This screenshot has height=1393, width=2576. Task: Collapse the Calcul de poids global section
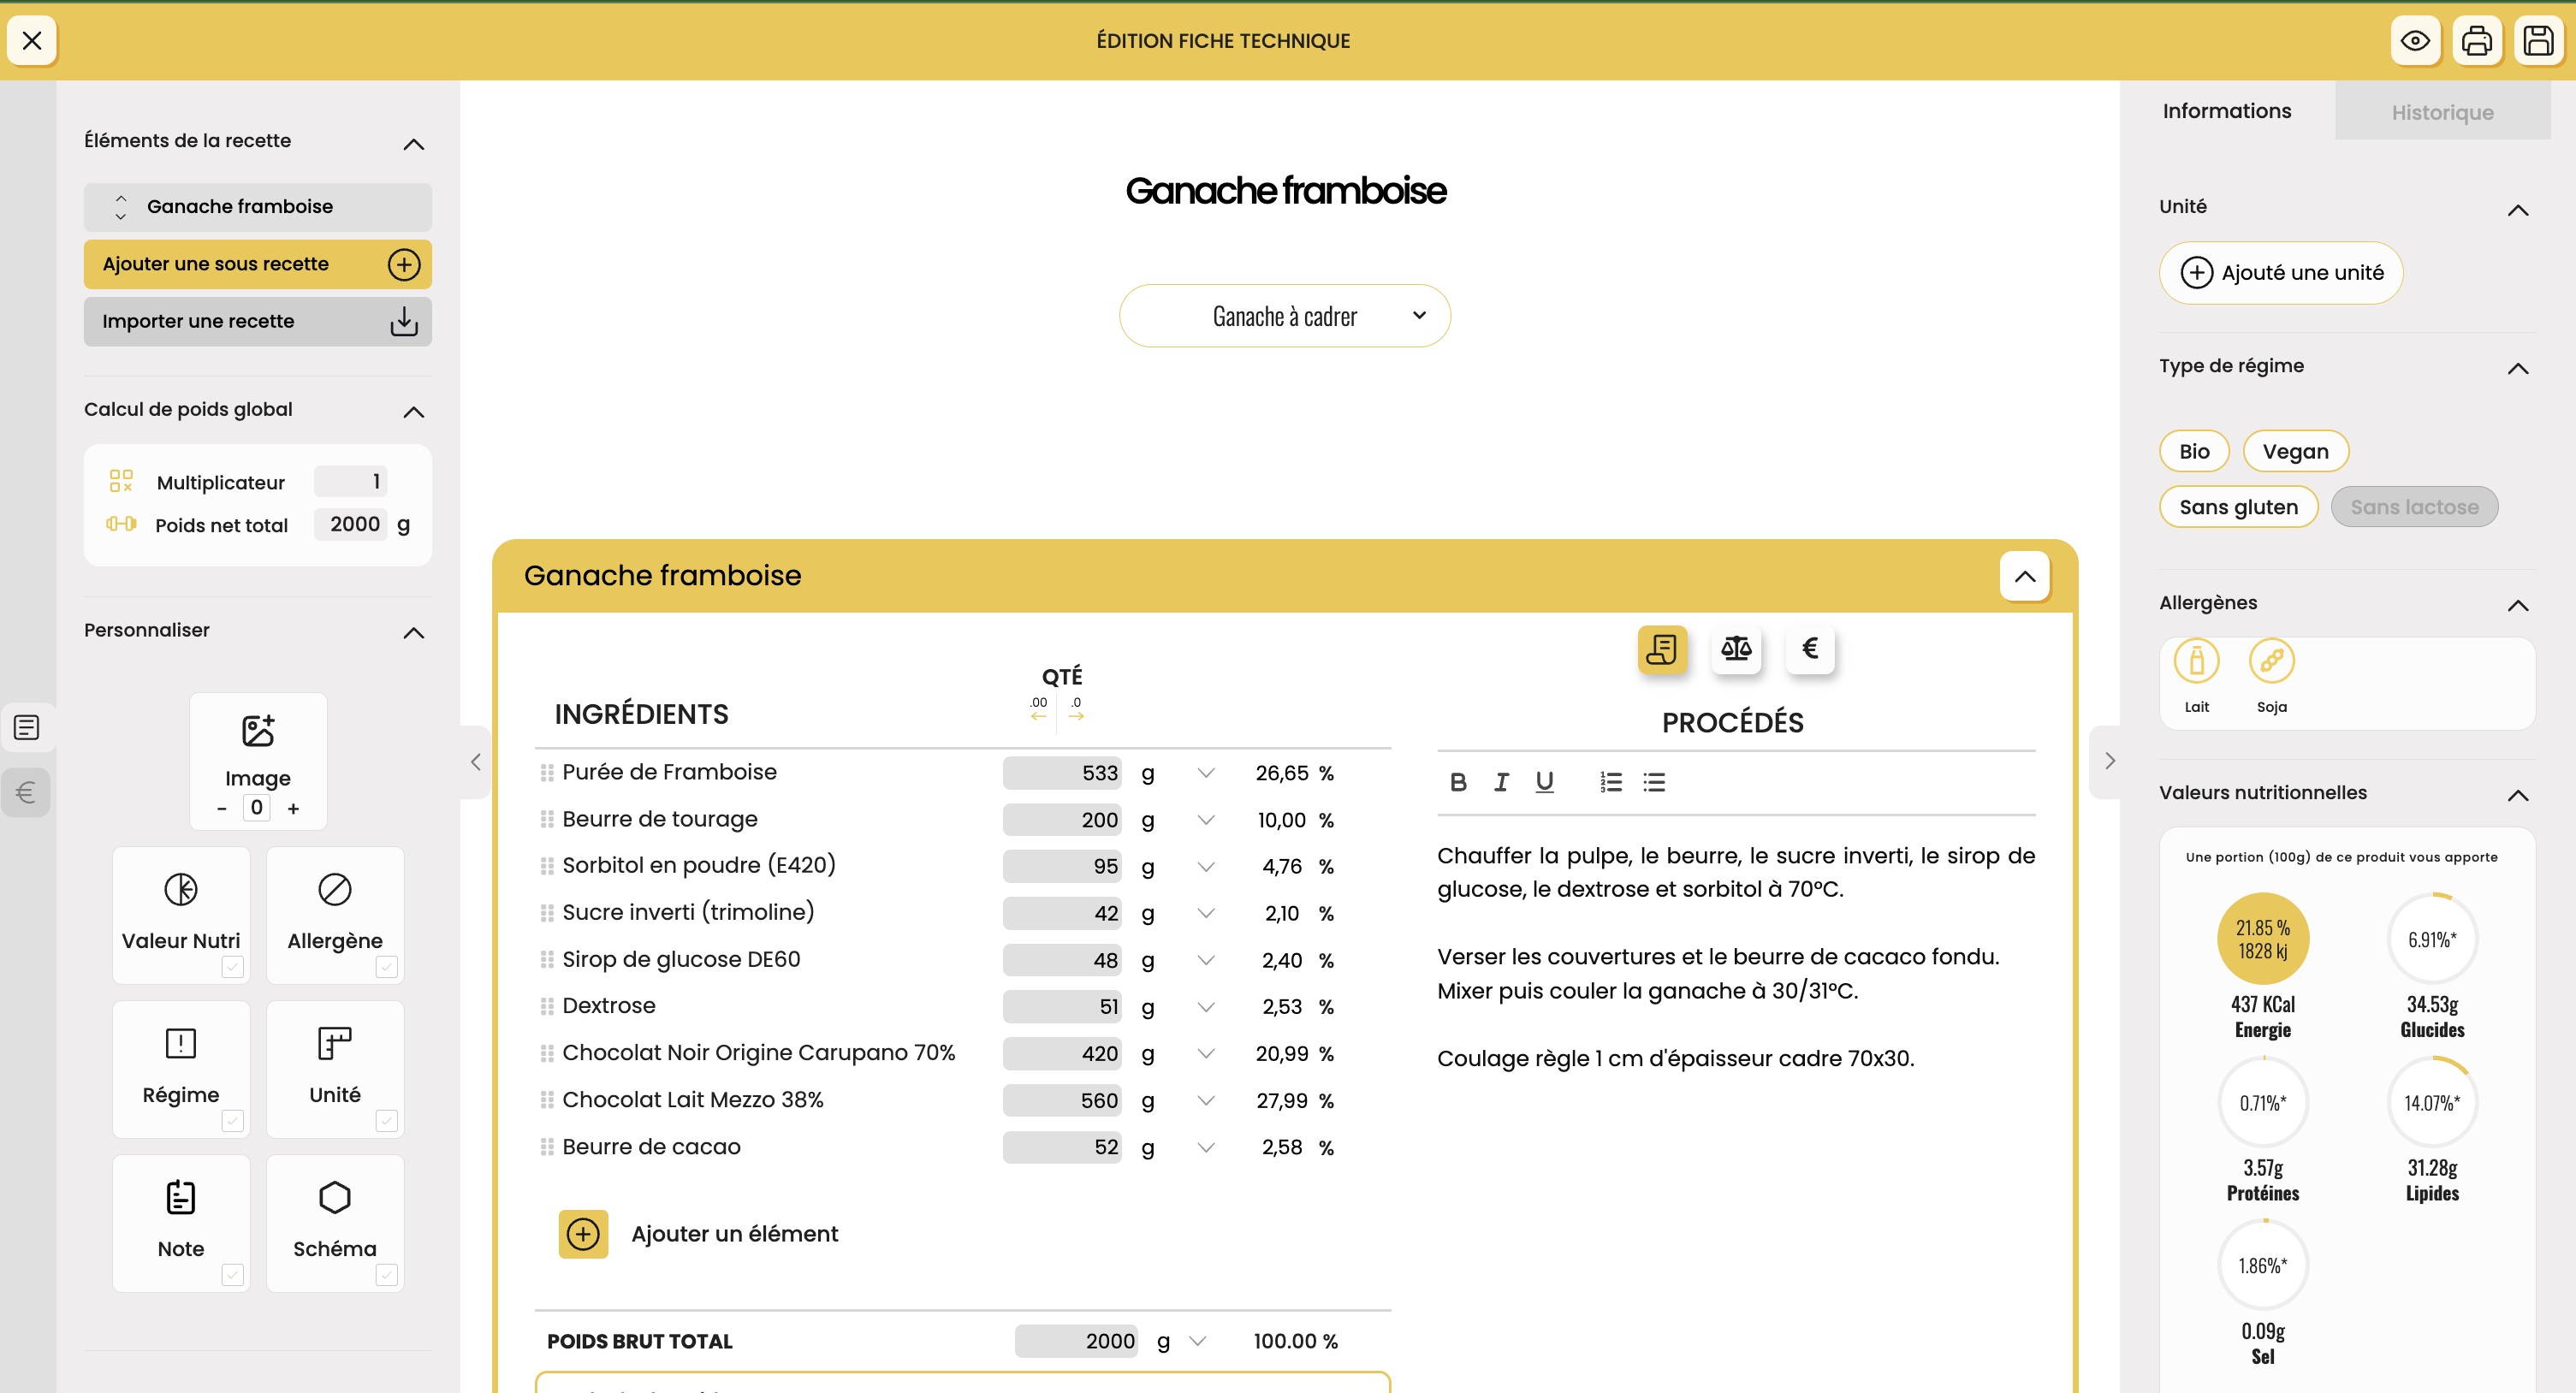point(413,412)
